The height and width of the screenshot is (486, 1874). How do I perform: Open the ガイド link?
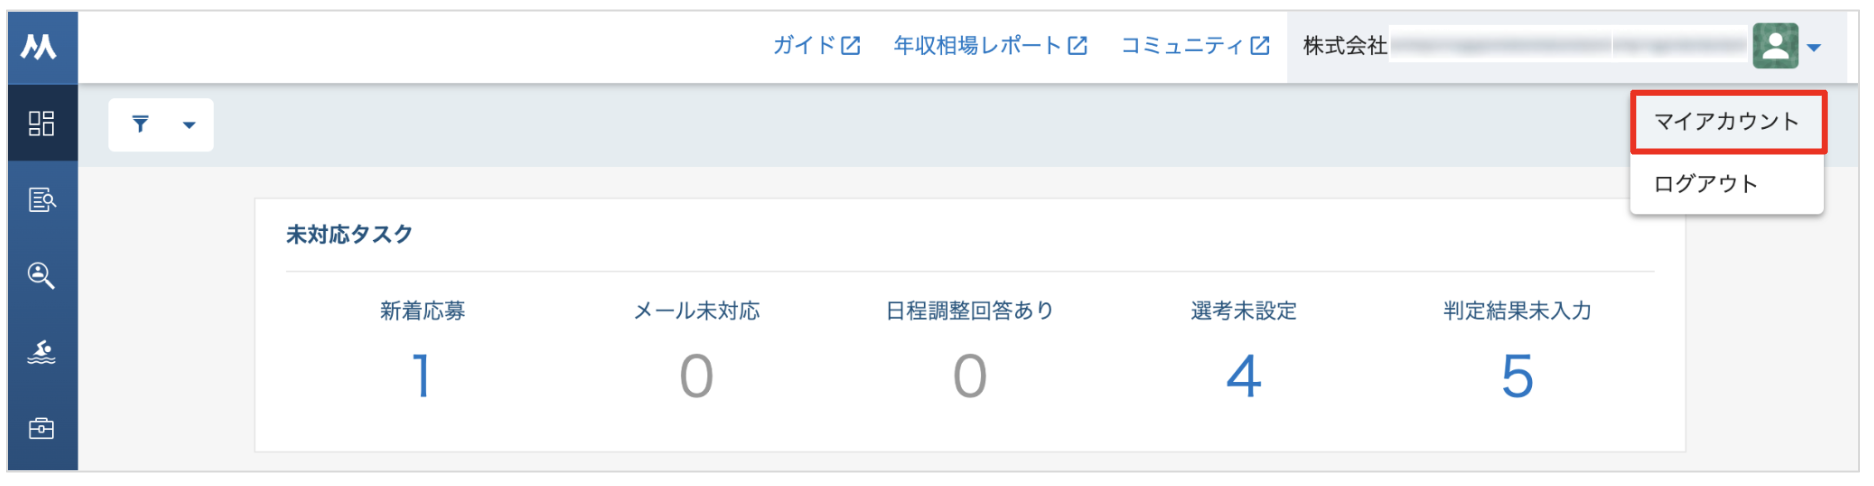pos(804,45)
